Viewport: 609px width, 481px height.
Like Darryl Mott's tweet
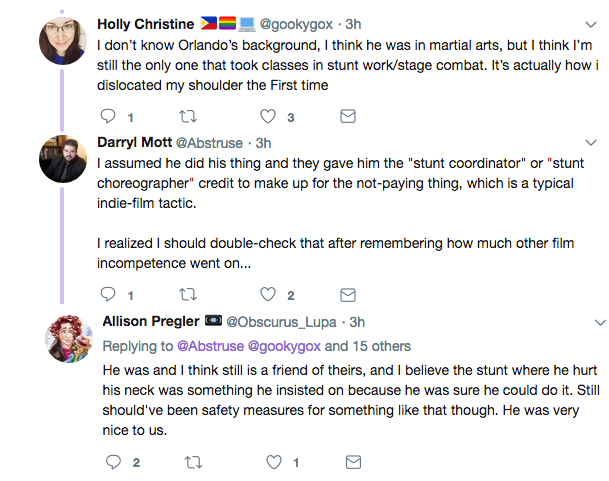coord(268,295)
